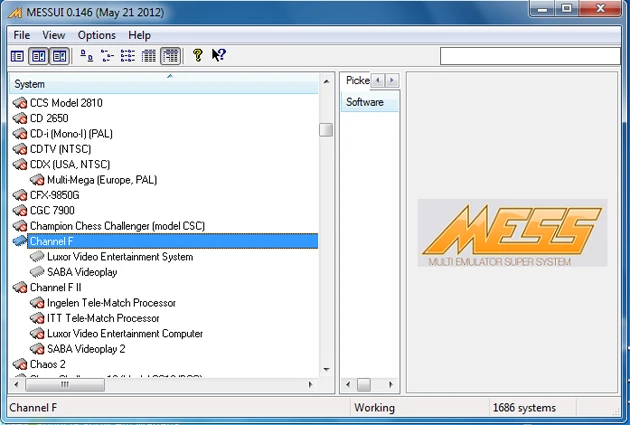Select Multi-Mega (Europe, PAL) clone

click(x=102, y=180)
